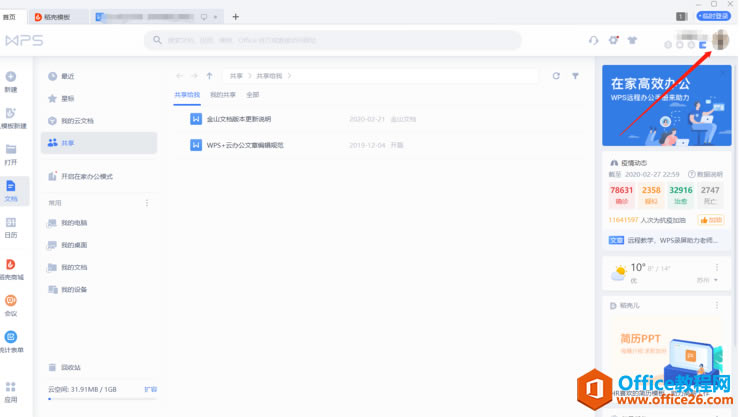
Task: Open the 稻壳商城 store icon
Action: 11,264
